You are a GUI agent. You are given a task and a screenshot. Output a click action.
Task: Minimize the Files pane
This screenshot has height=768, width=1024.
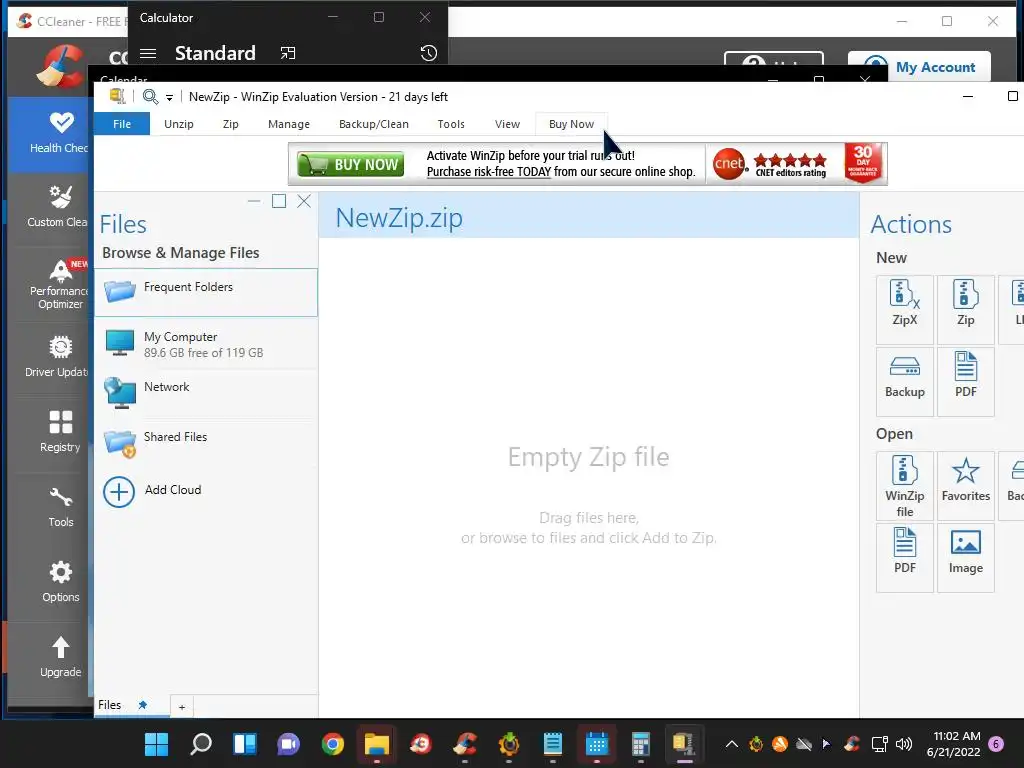[x=254, y=201]
